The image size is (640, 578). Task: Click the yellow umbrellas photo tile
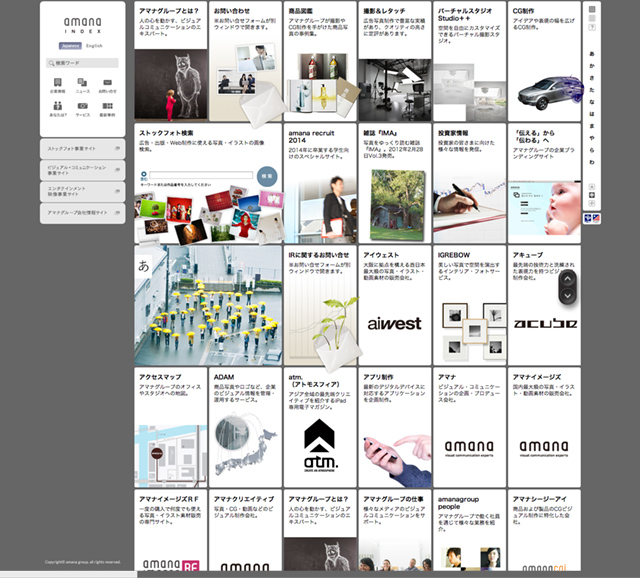click(x=208, y=305)
